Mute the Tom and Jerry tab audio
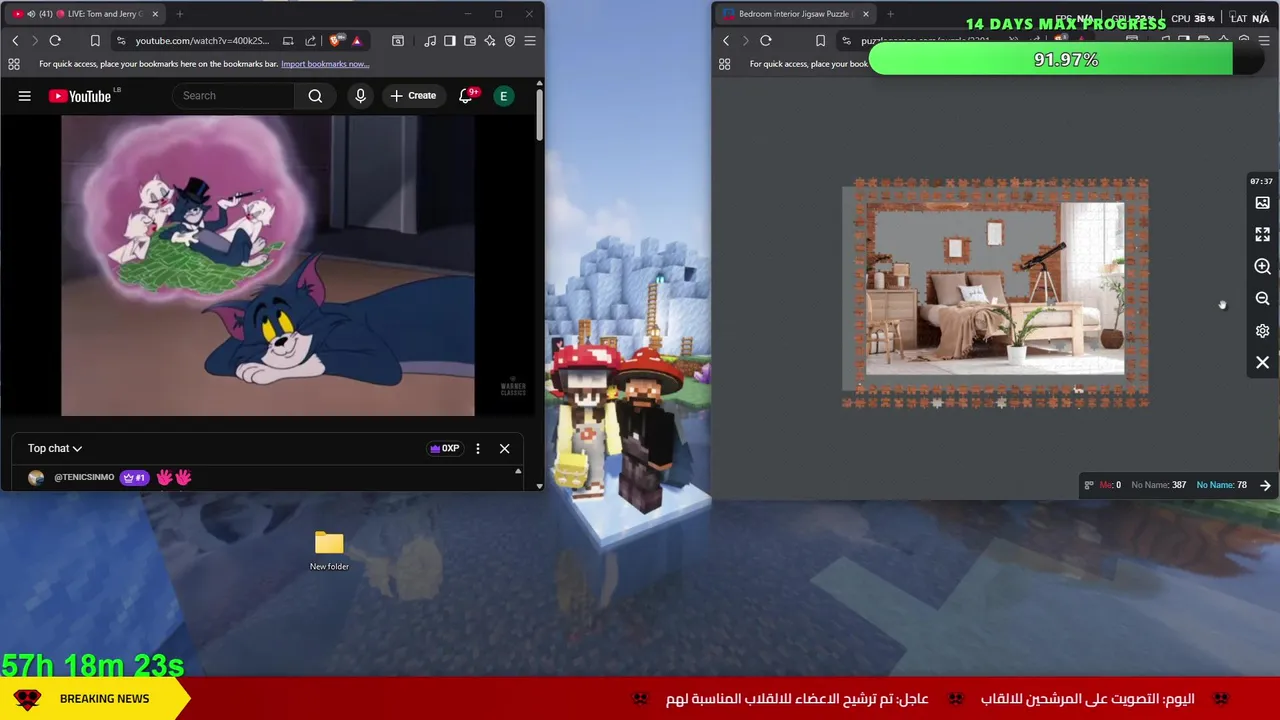Image resolution: width=1280 pixels, height=720 pixels. tap(30, 14)
